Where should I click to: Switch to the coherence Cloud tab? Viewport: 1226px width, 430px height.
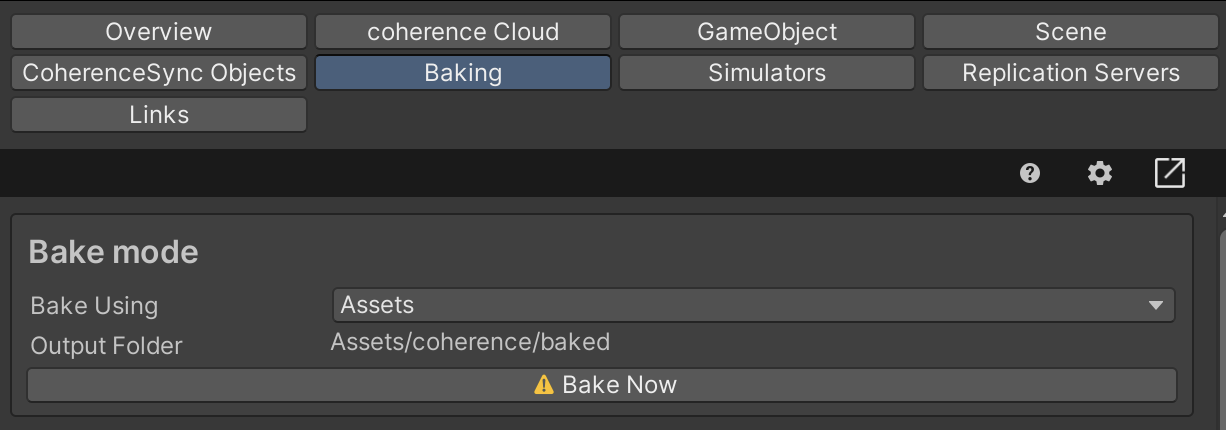point(463,32)
